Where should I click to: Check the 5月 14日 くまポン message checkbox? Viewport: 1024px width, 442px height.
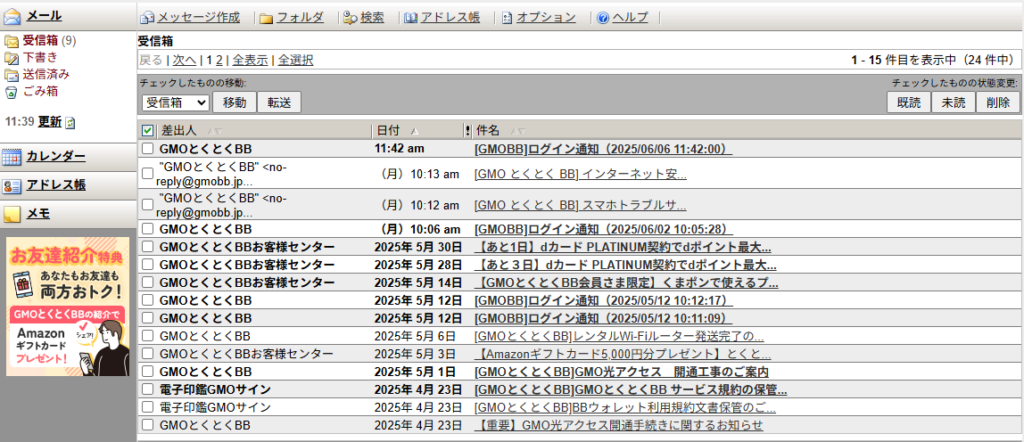148,283
